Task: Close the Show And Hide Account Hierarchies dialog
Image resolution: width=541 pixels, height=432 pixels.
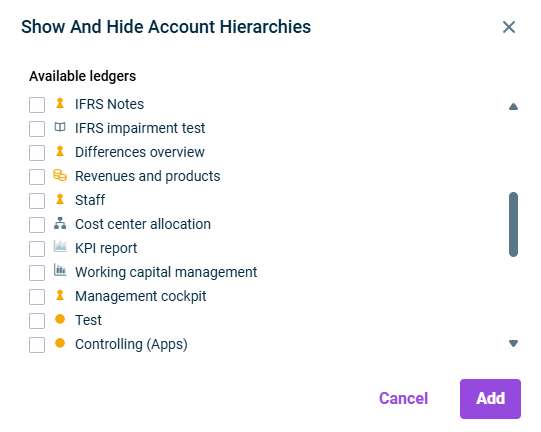Action: (509, 27)
